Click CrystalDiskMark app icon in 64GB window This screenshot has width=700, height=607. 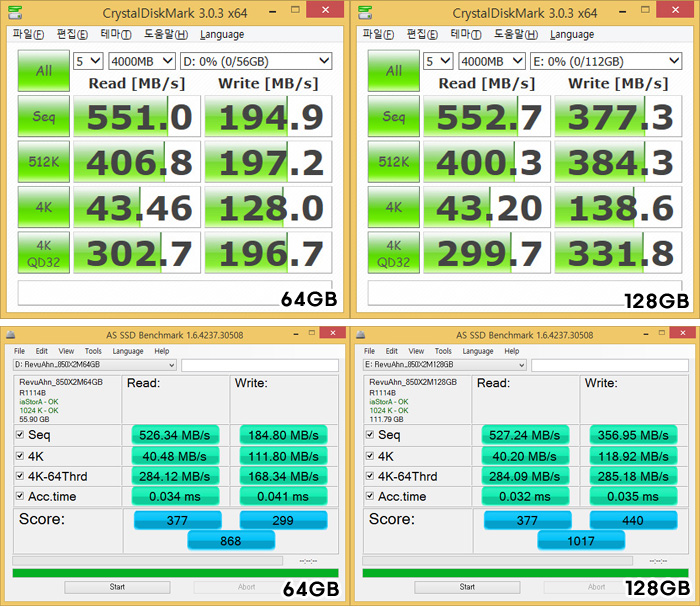[x=15, y=12]
